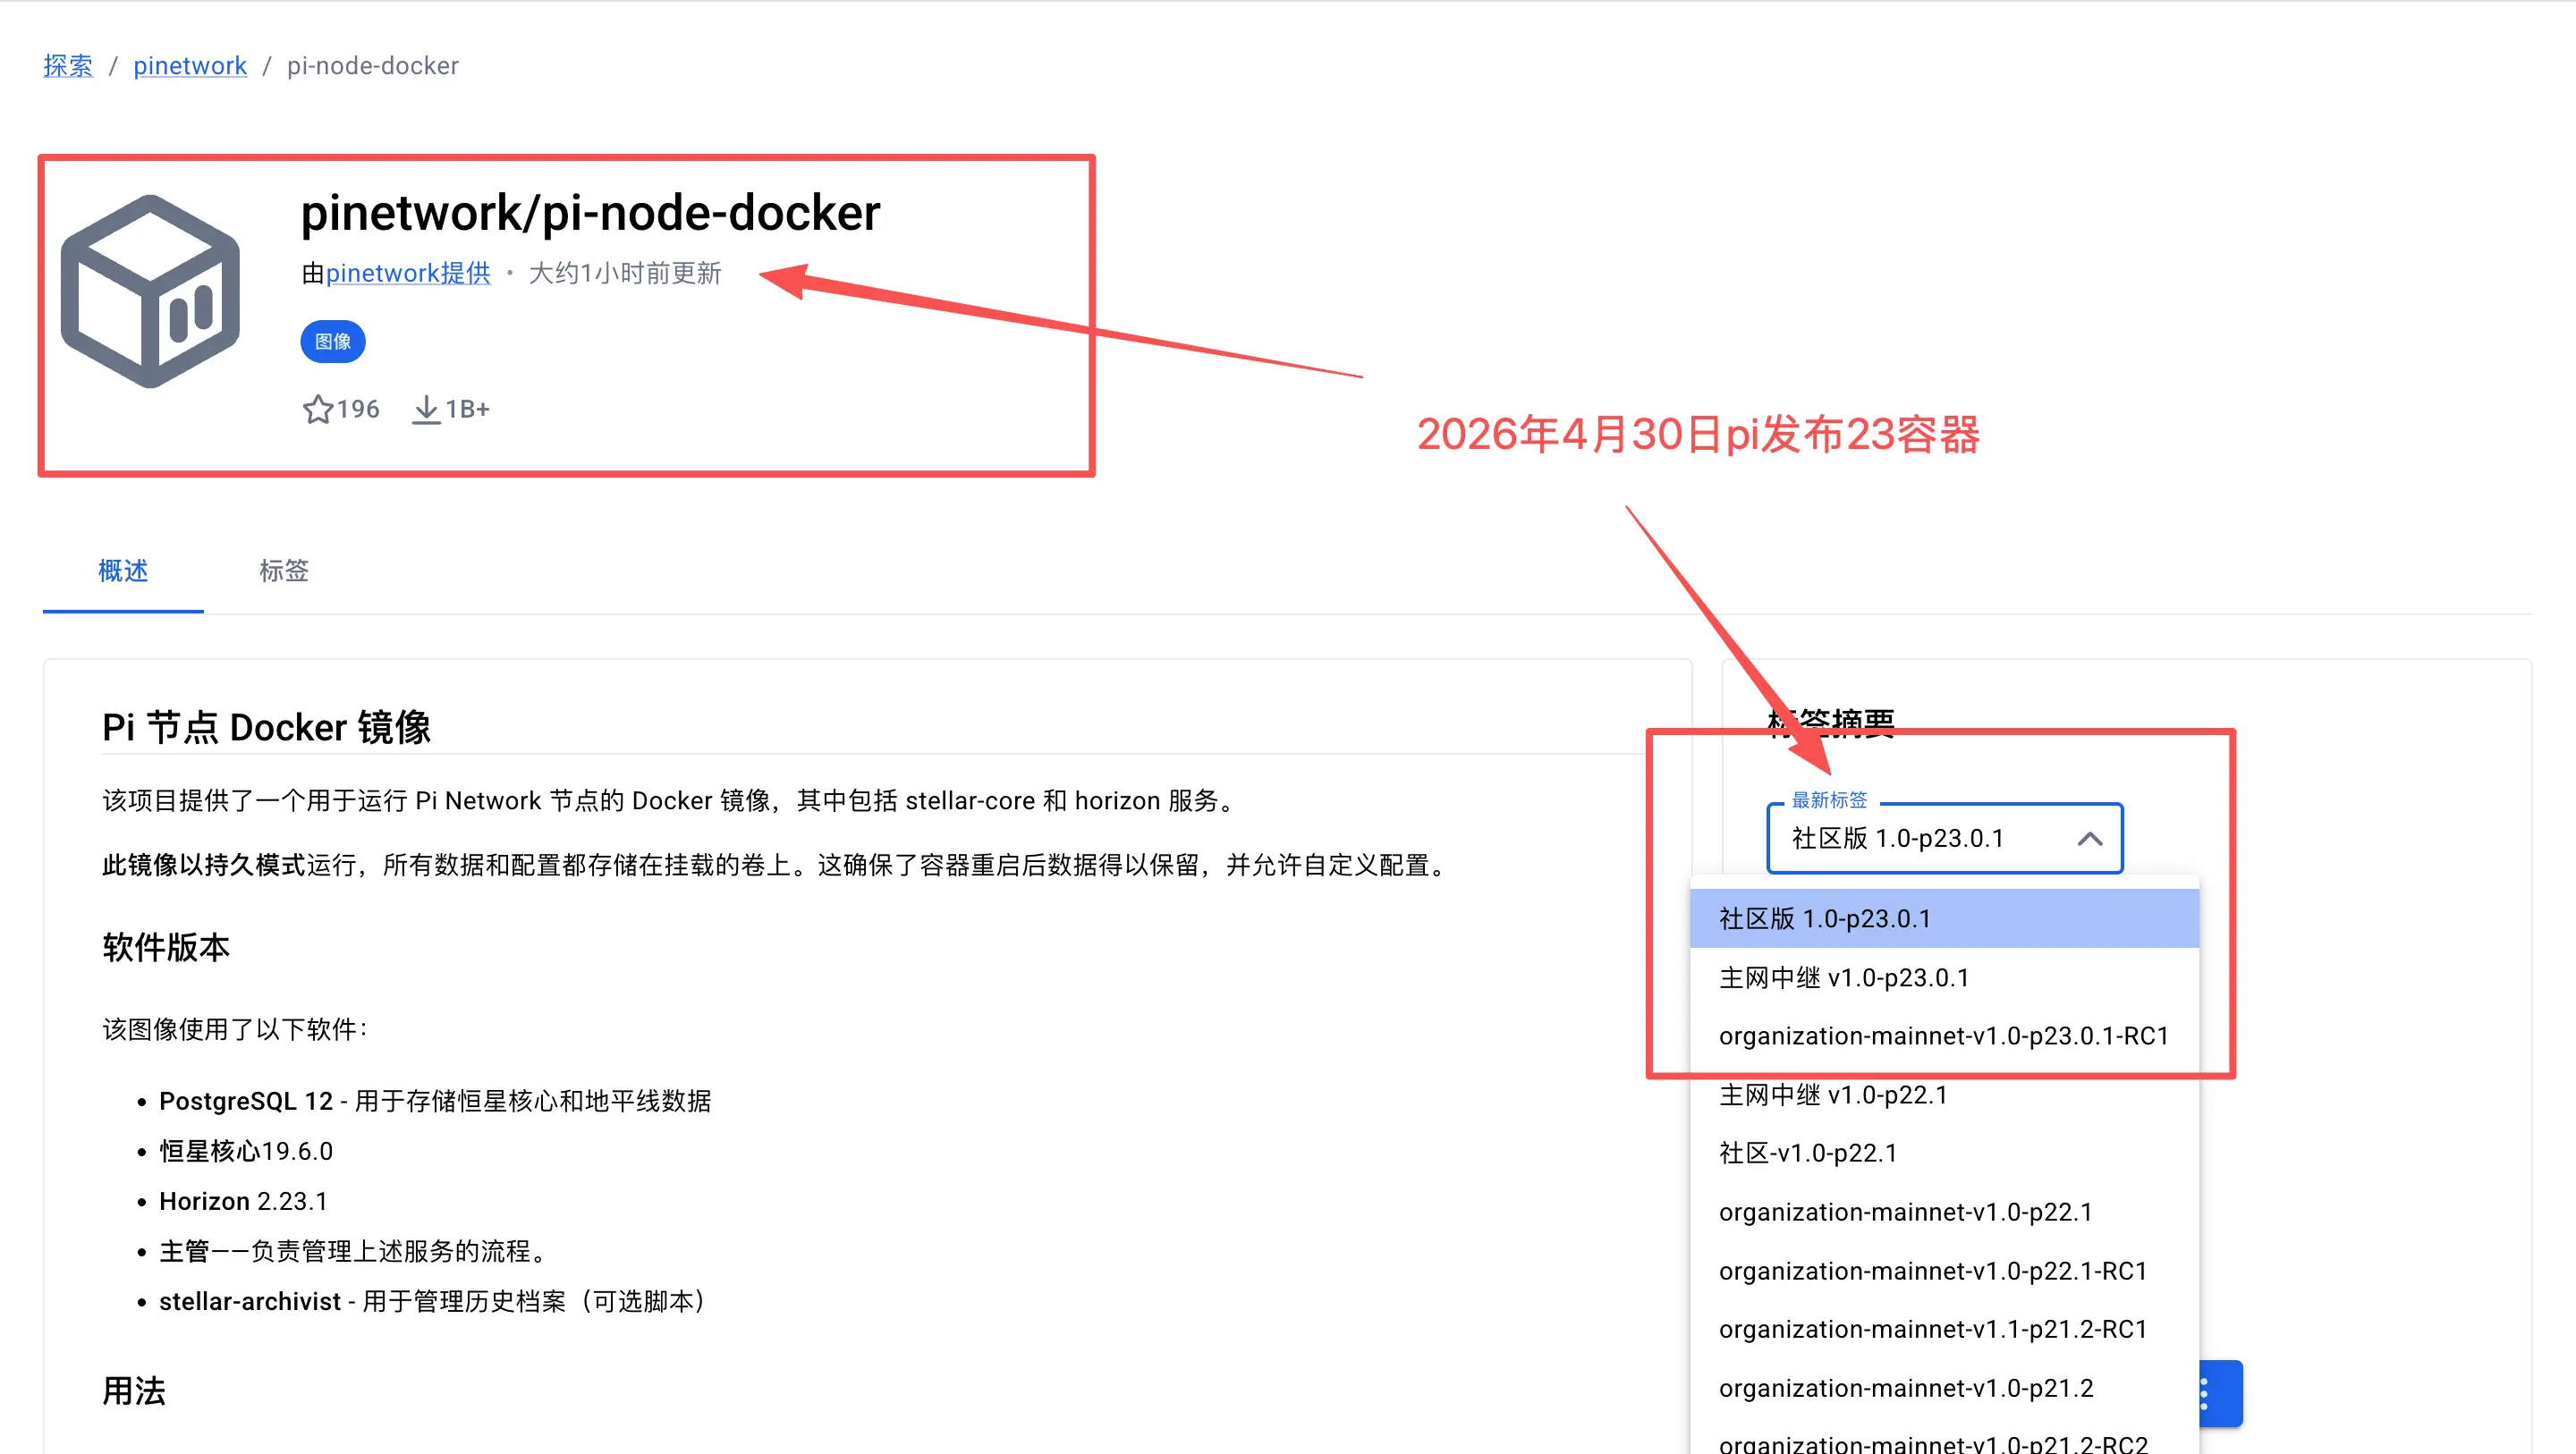Open the 概述 tab

tap(123, 571)
